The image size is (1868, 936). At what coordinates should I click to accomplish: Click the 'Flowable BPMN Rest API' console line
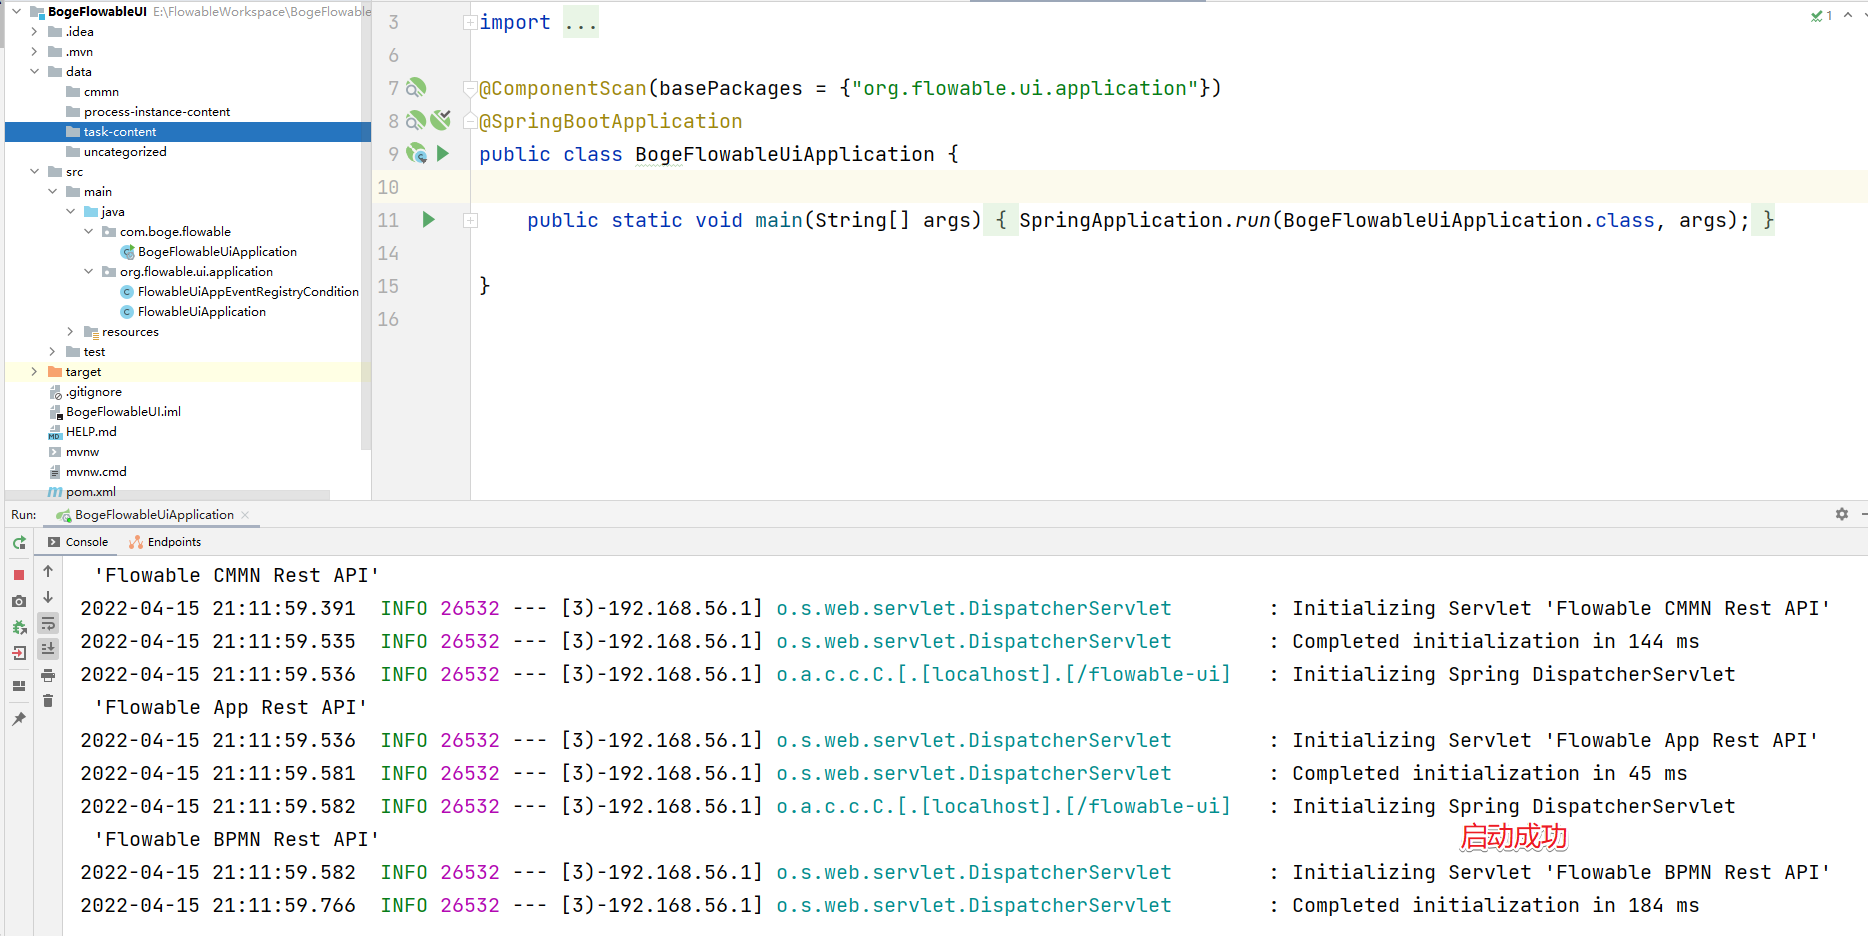[237, 839]
